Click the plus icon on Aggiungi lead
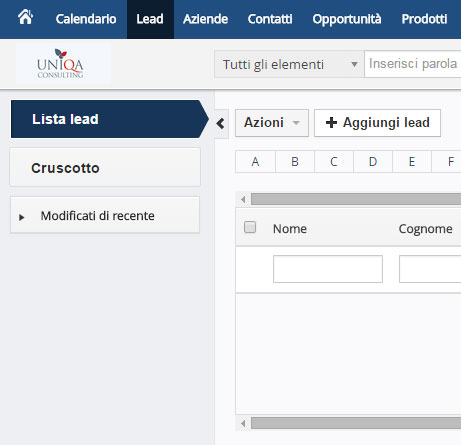This screenshot has width=461, height=445. (x=331, y=123)
